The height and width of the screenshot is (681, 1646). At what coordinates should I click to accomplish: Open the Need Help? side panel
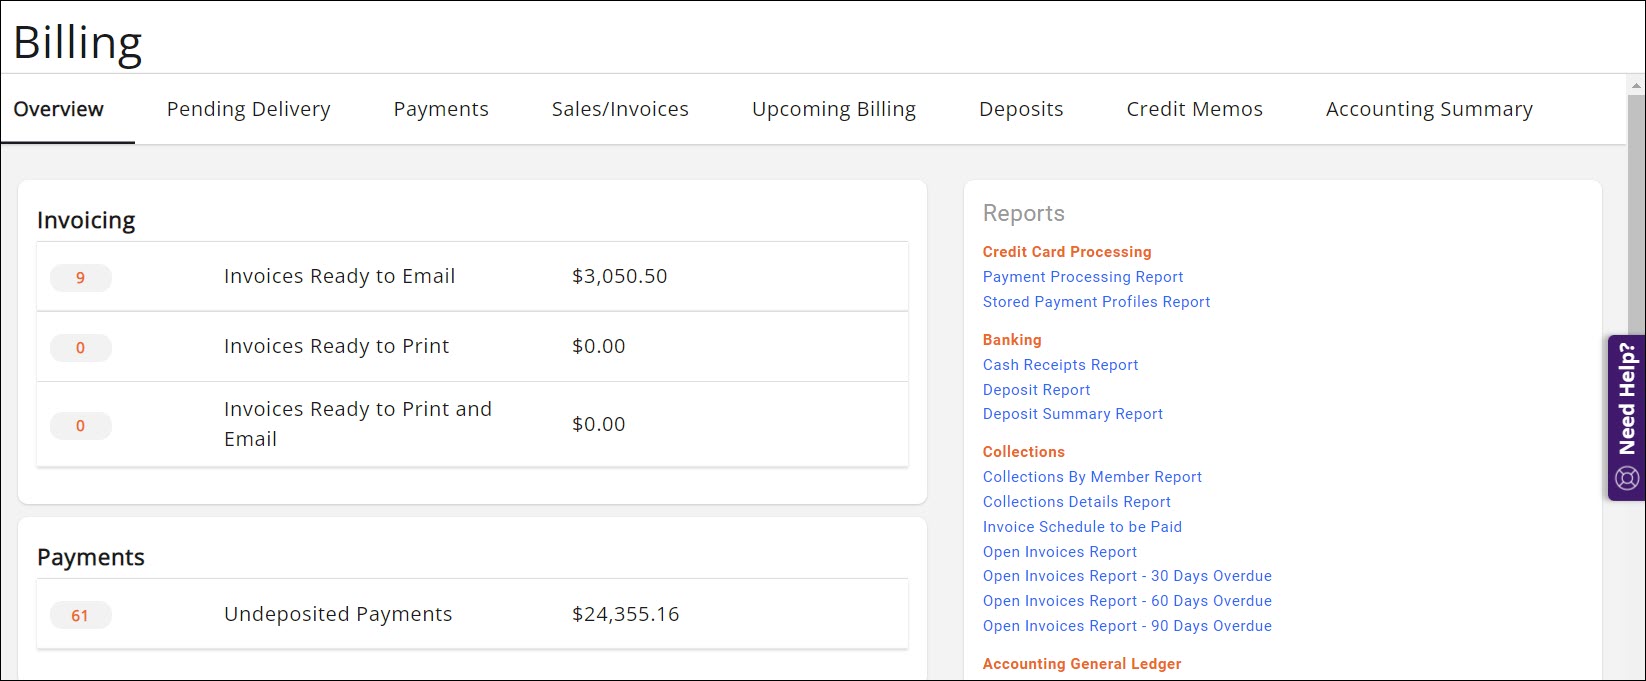coord(1627,417)
